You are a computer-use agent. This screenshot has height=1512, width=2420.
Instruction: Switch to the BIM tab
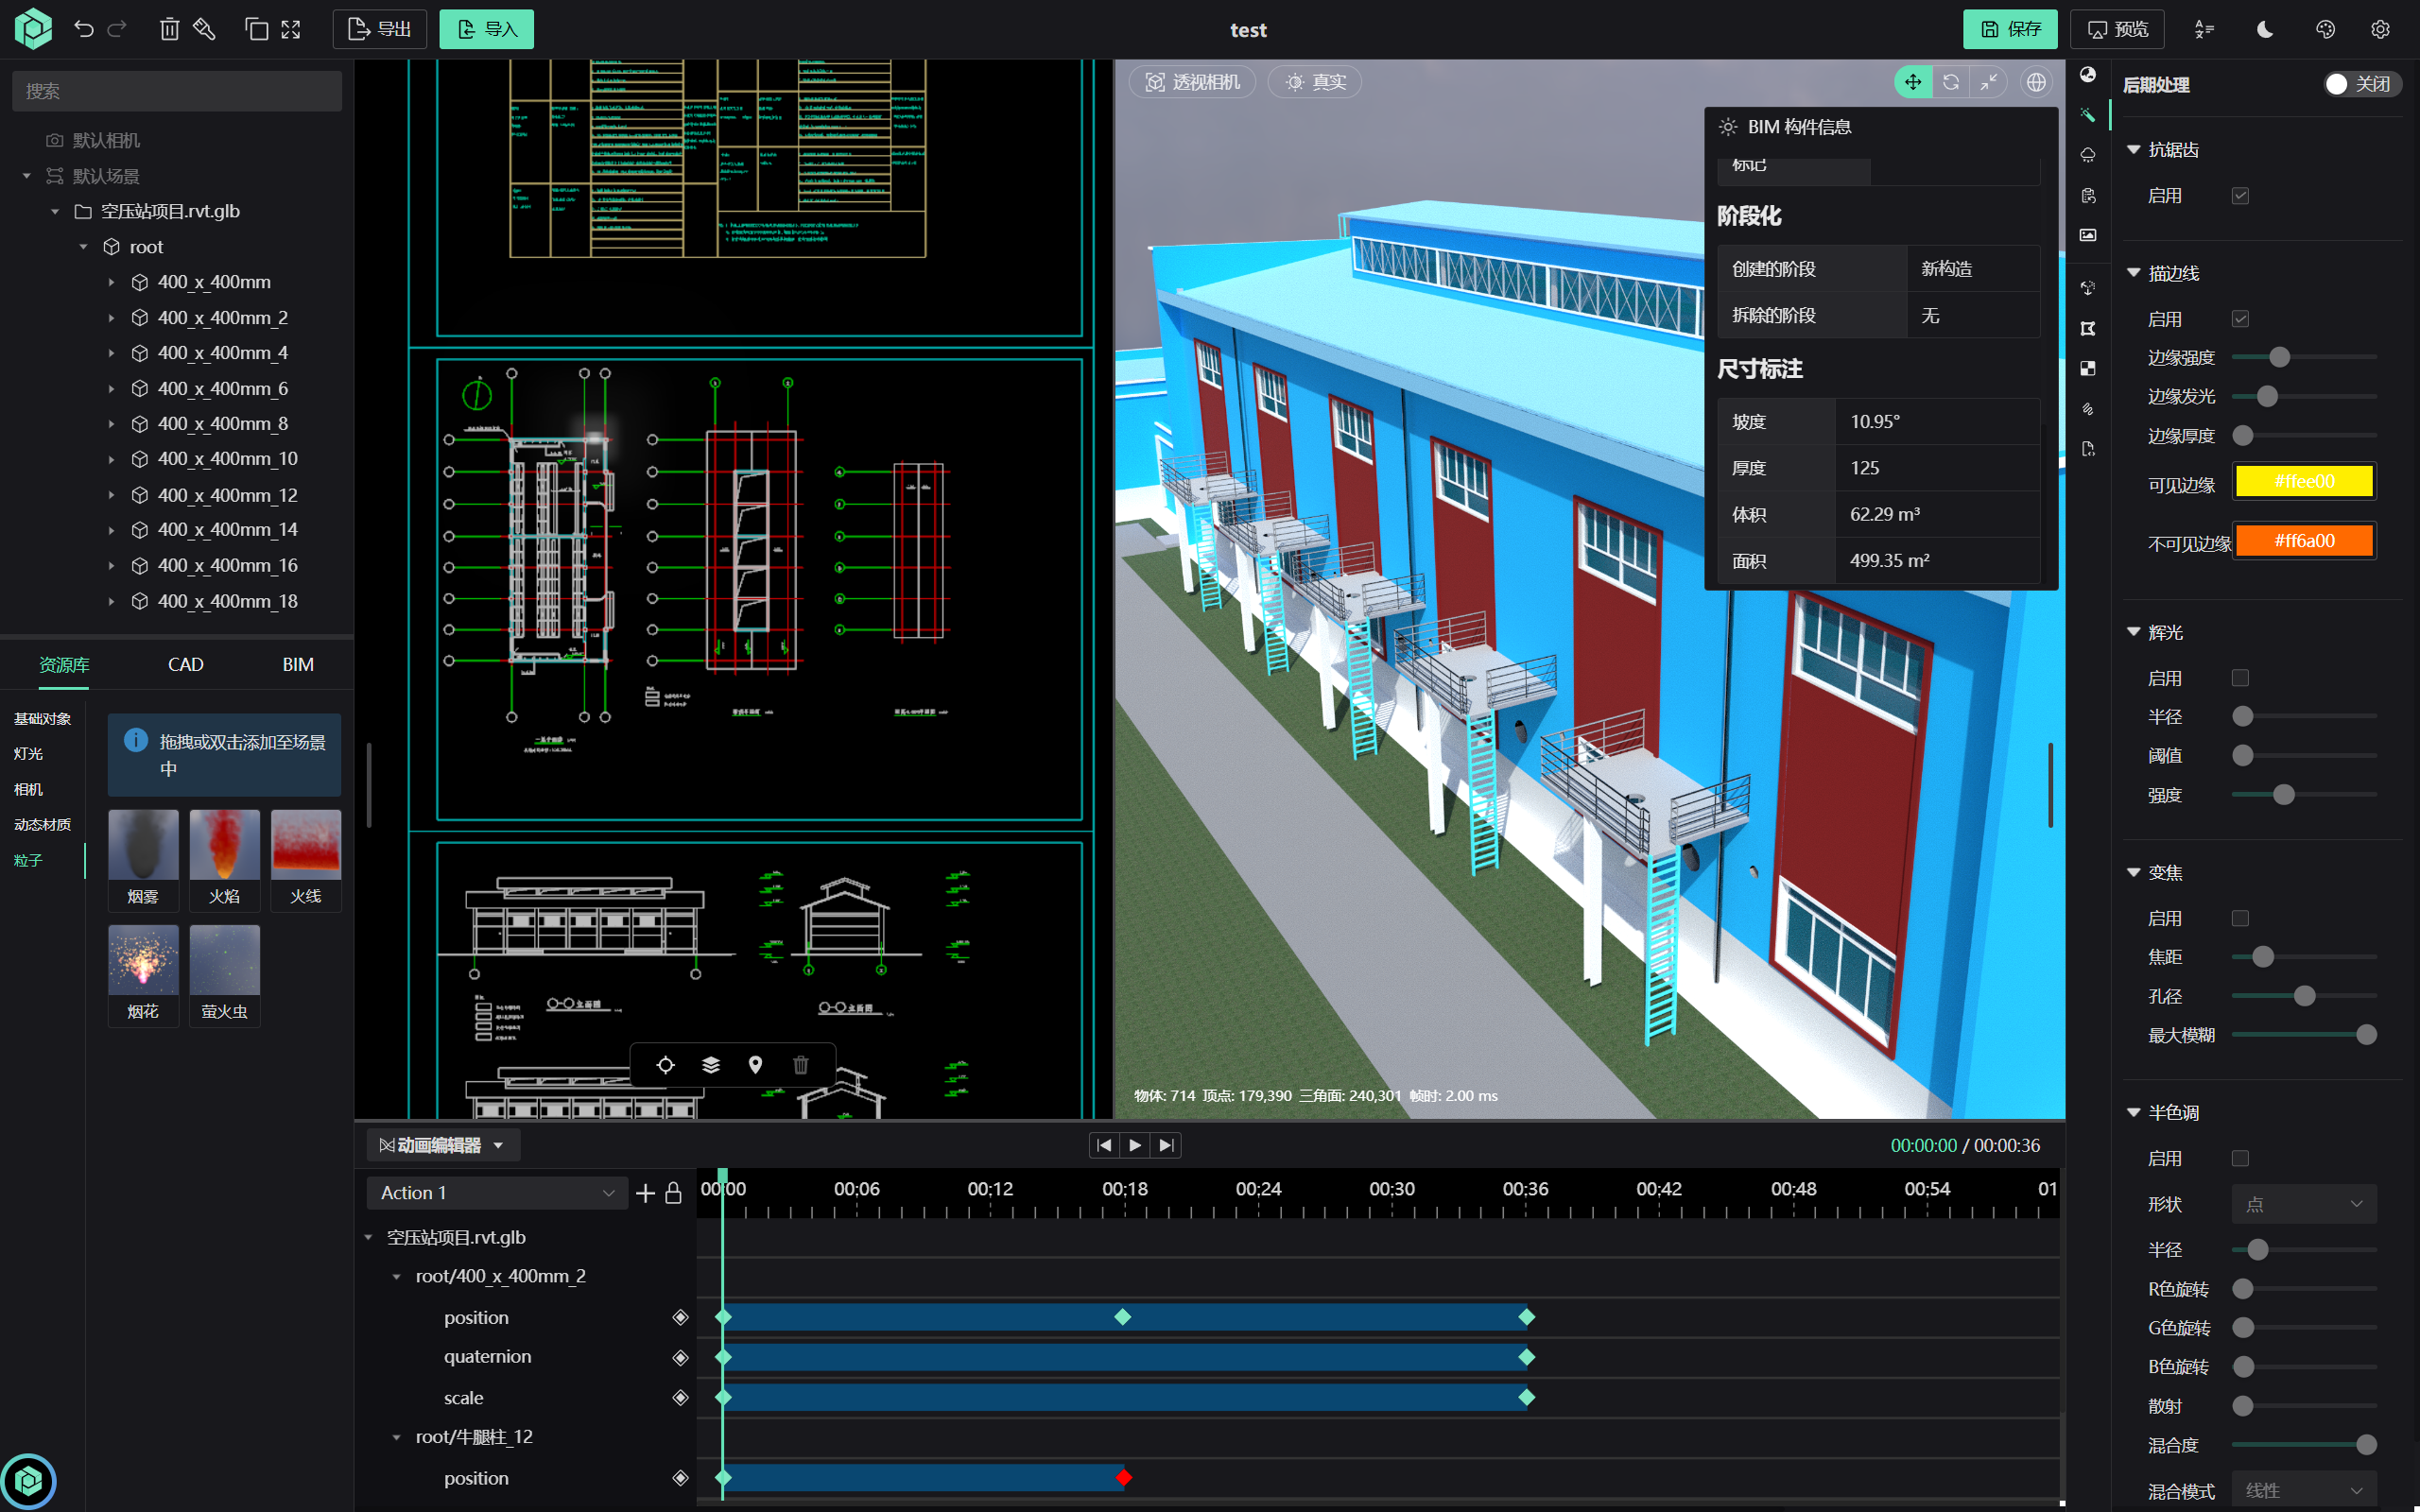tap(297, 665)
